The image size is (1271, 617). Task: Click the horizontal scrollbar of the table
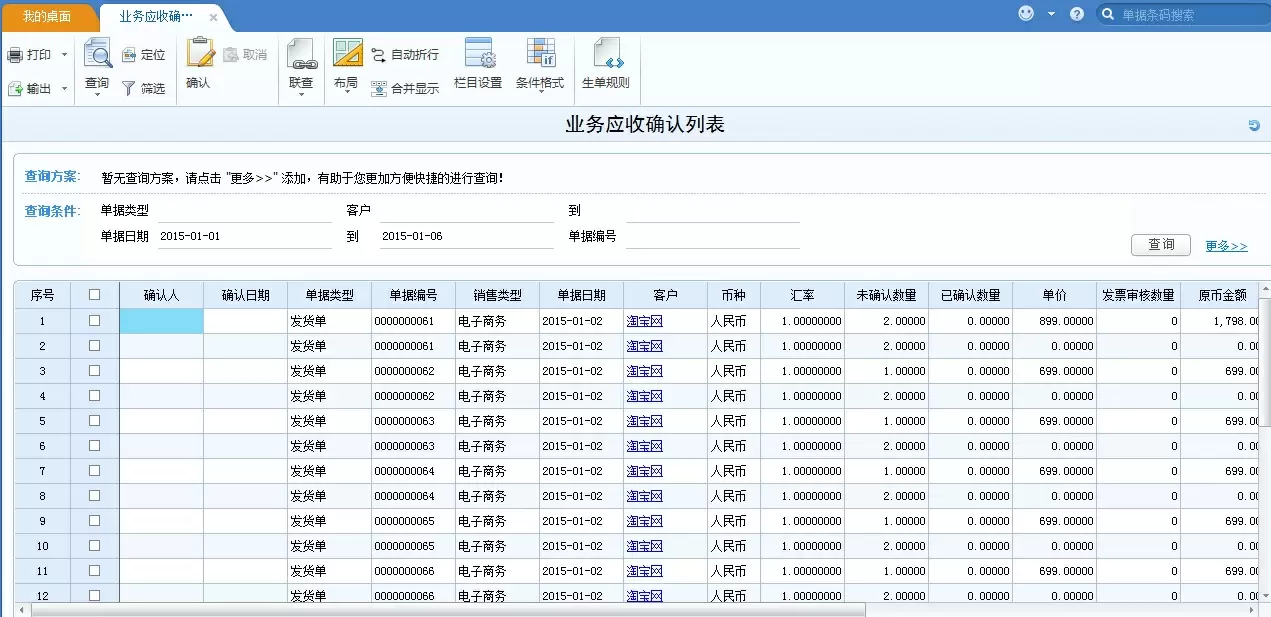tap(448, 609)
